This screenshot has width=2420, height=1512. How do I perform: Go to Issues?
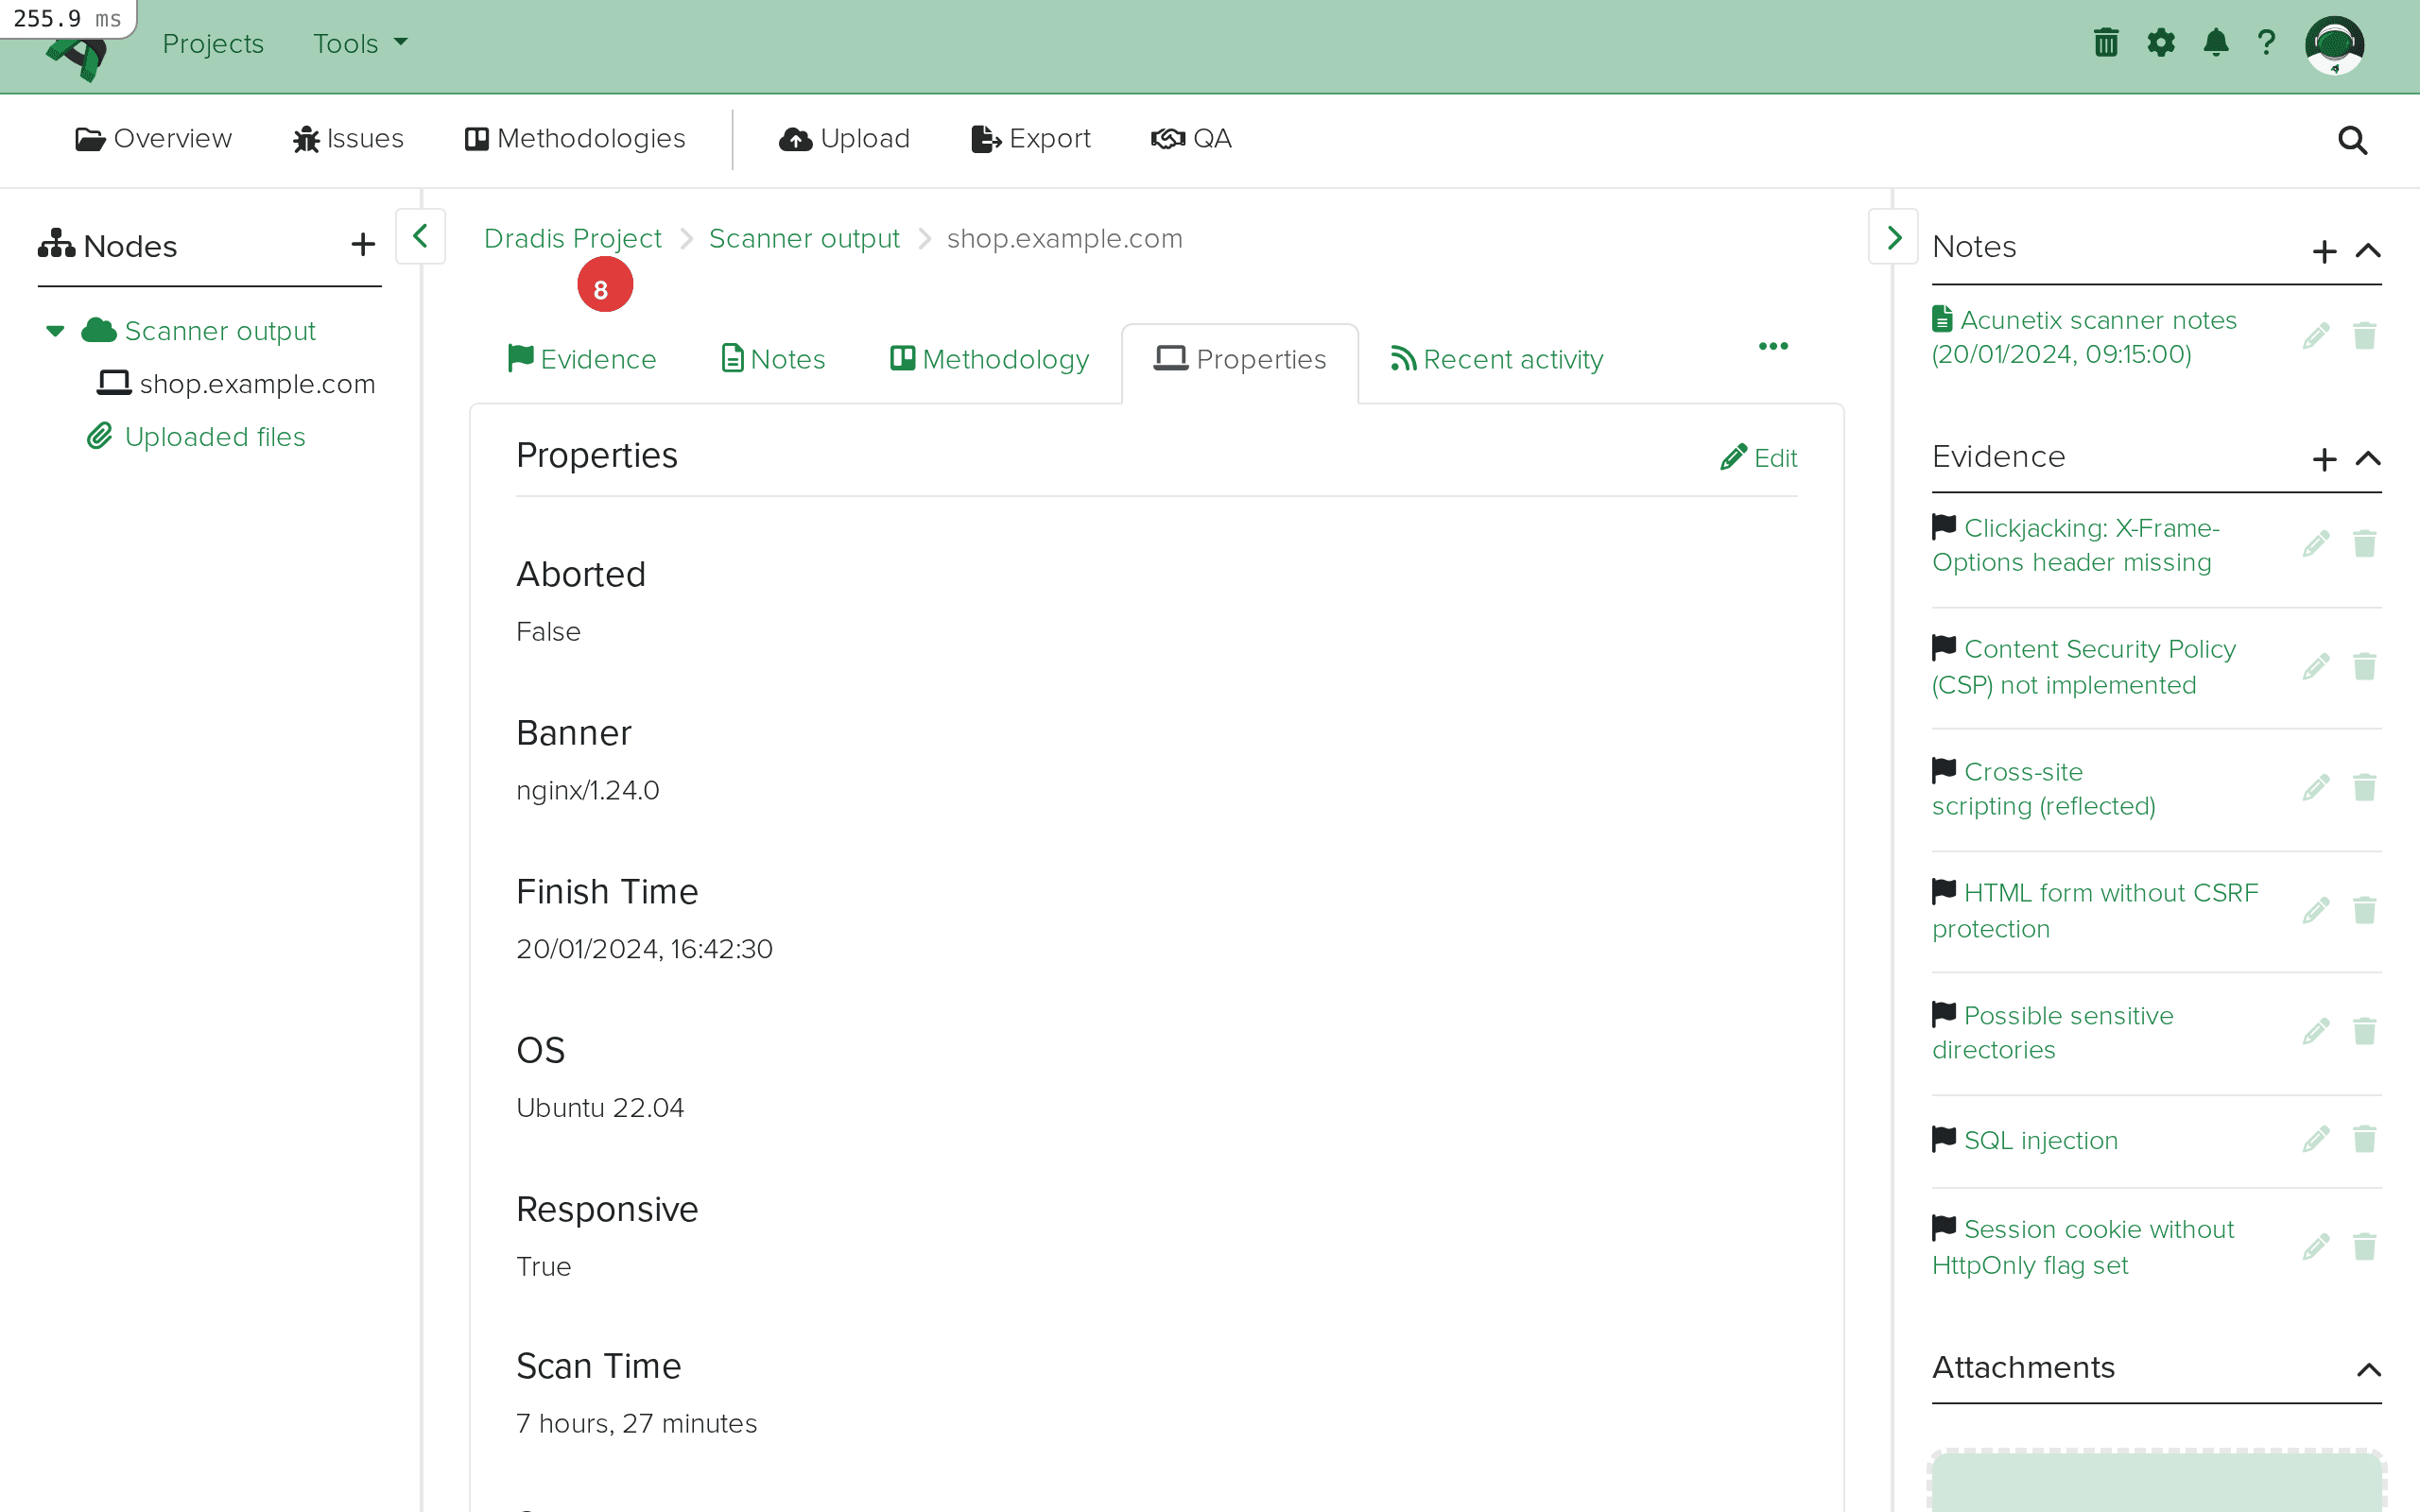[x=348, y=139]
